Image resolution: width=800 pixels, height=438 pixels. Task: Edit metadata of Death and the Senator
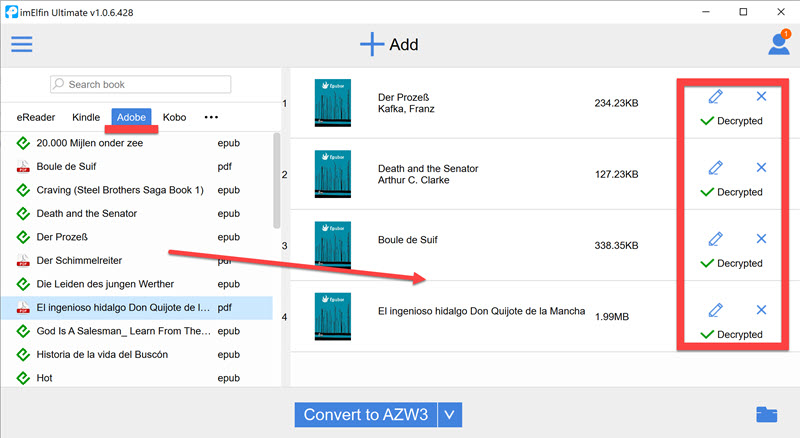(x=715, y=167)
